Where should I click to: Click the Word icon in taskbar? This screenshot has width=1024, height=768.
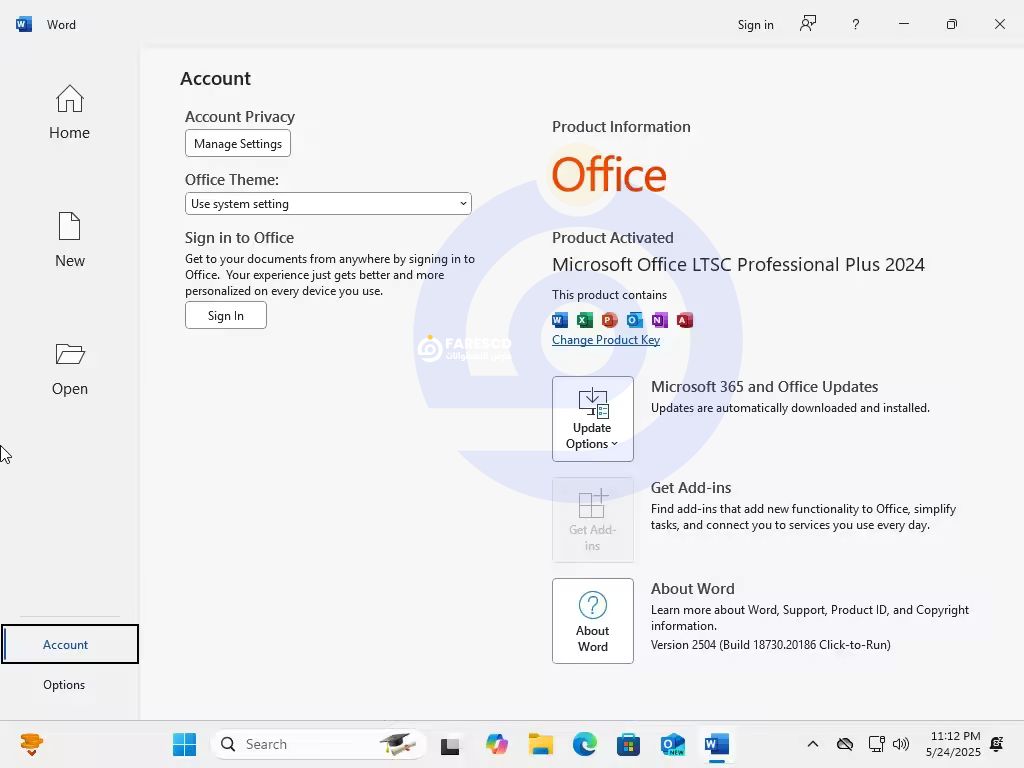tap(716, 744)
